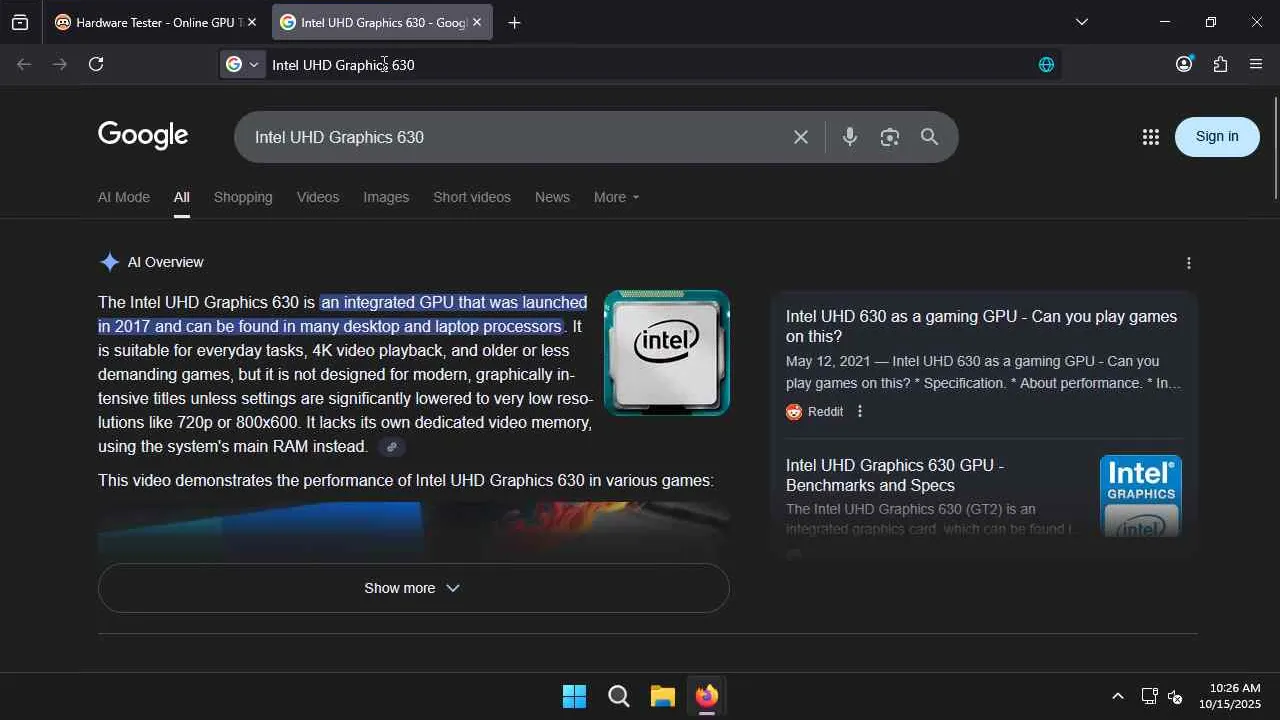Open the list all tabs dropdown
This screenshot has width=1280, height=720.
[x=1081, y=22]
